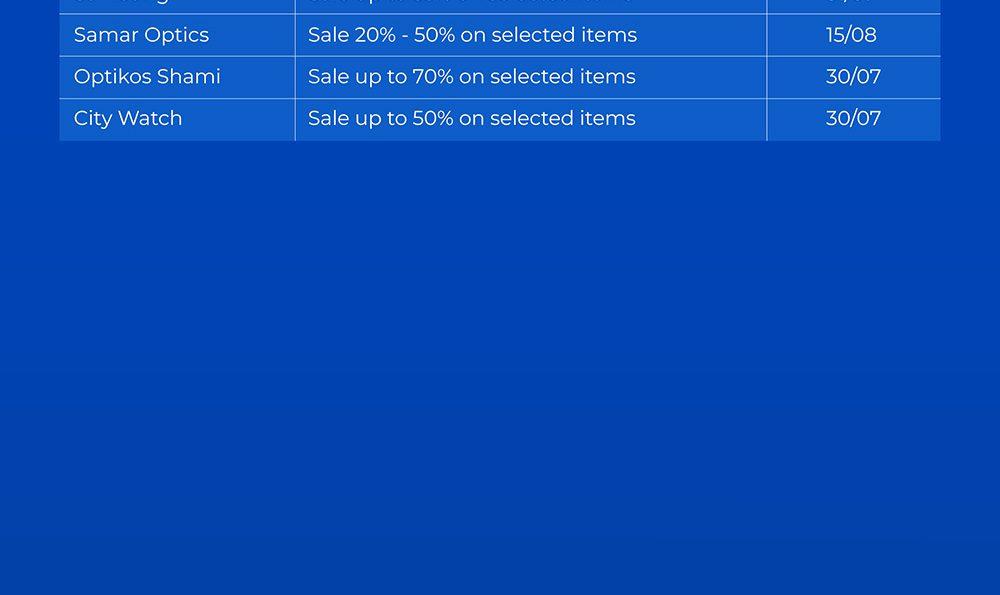Viewport: 1000px width, 595px height.
Task: Select the Optikos Shami 30/07 date
Action: pos(853,77)
